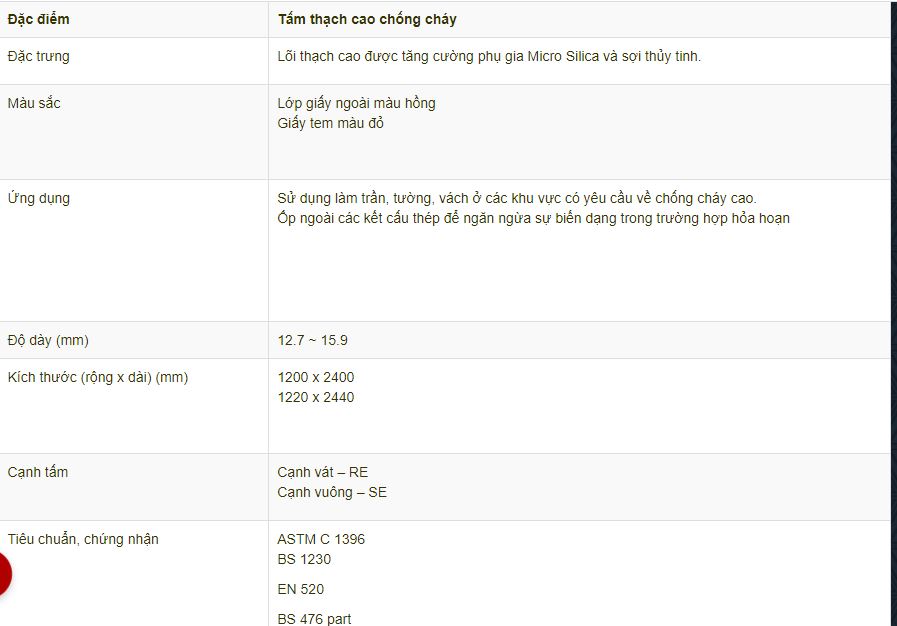Click the '1220 x 2440' size value

click(316, 397)
